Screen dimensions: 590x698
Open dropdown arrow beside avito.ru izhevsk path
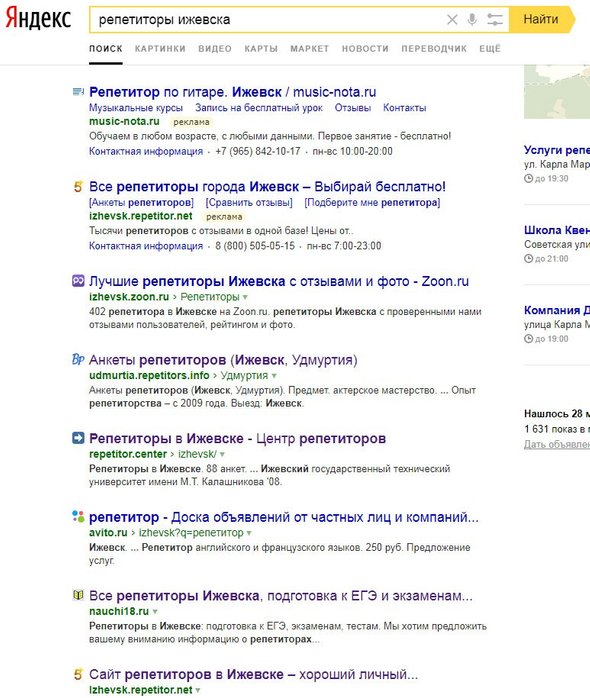click(249, 533)
